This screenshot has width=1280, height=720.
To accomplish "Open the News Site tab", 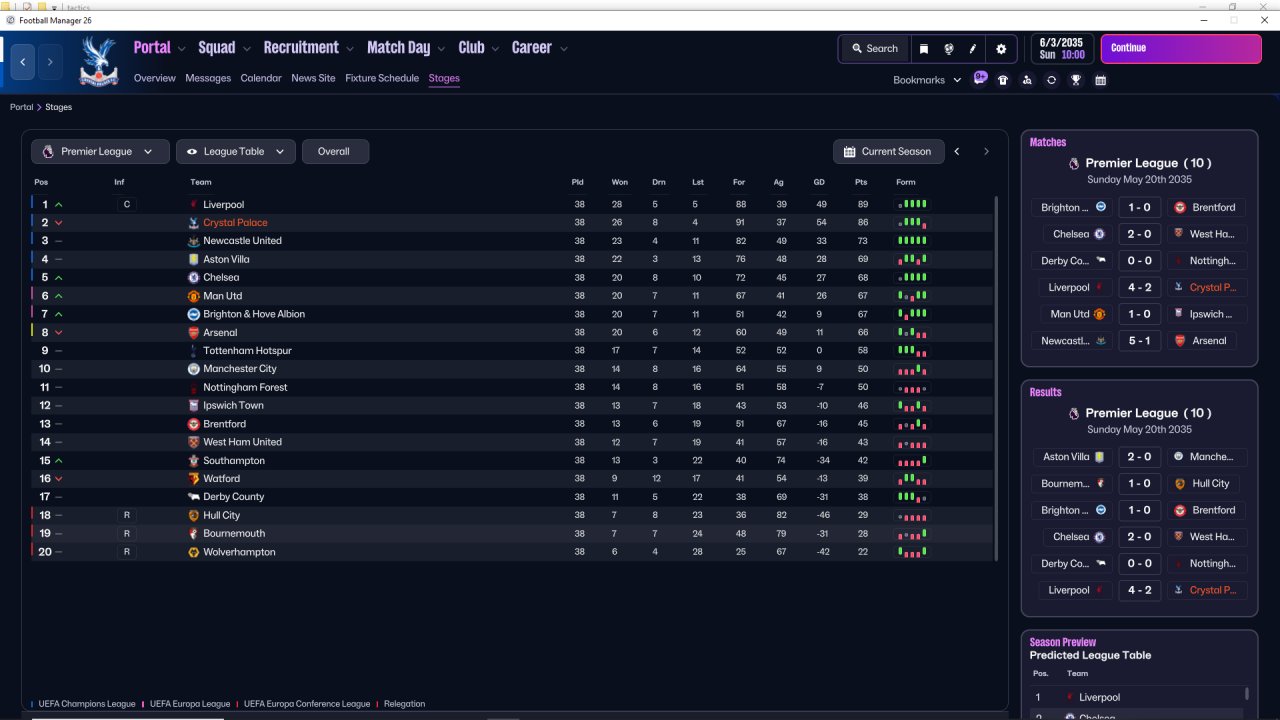I will click(313, 78).
